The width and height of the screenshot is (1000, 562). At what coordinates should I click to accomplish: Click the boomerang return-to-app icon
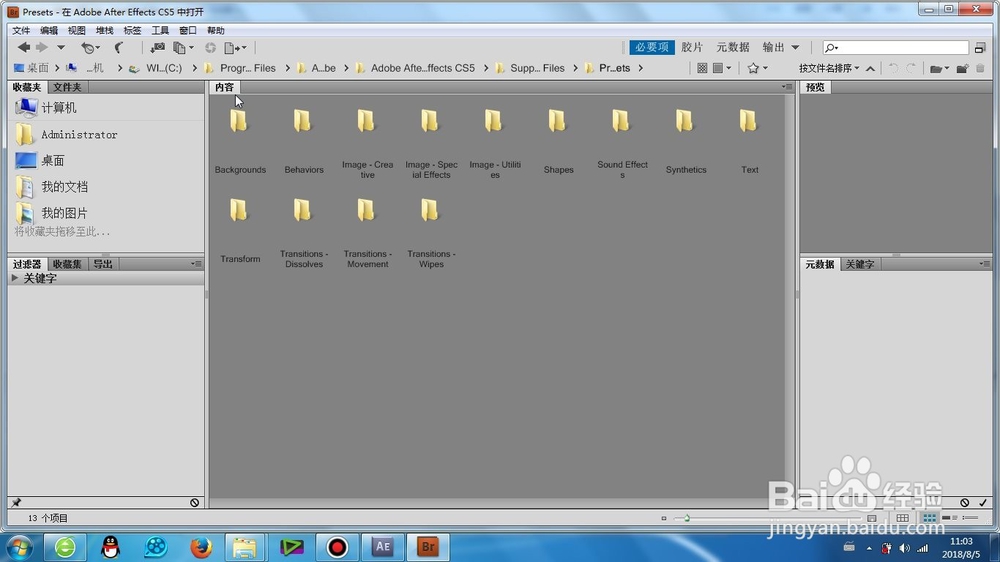(119, 47)
